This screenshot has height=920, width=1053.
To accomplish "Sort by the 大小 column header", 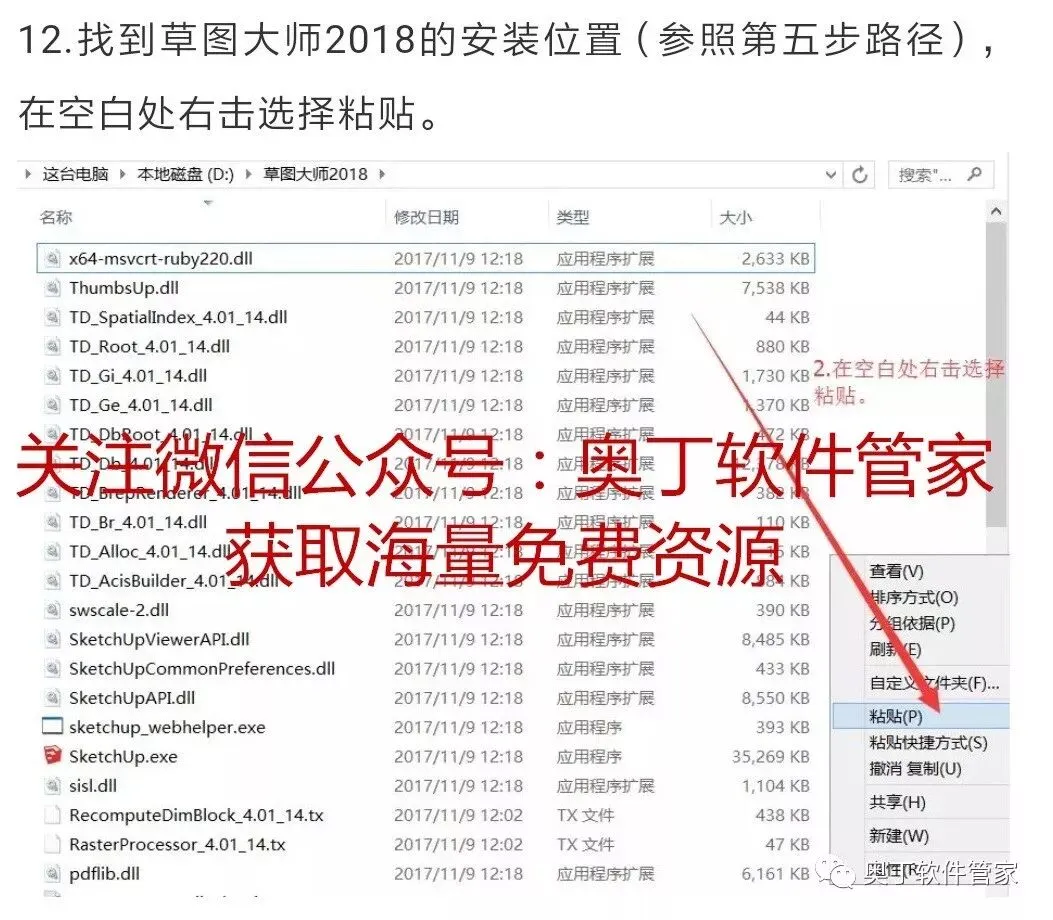I will [x=735, y=217].
